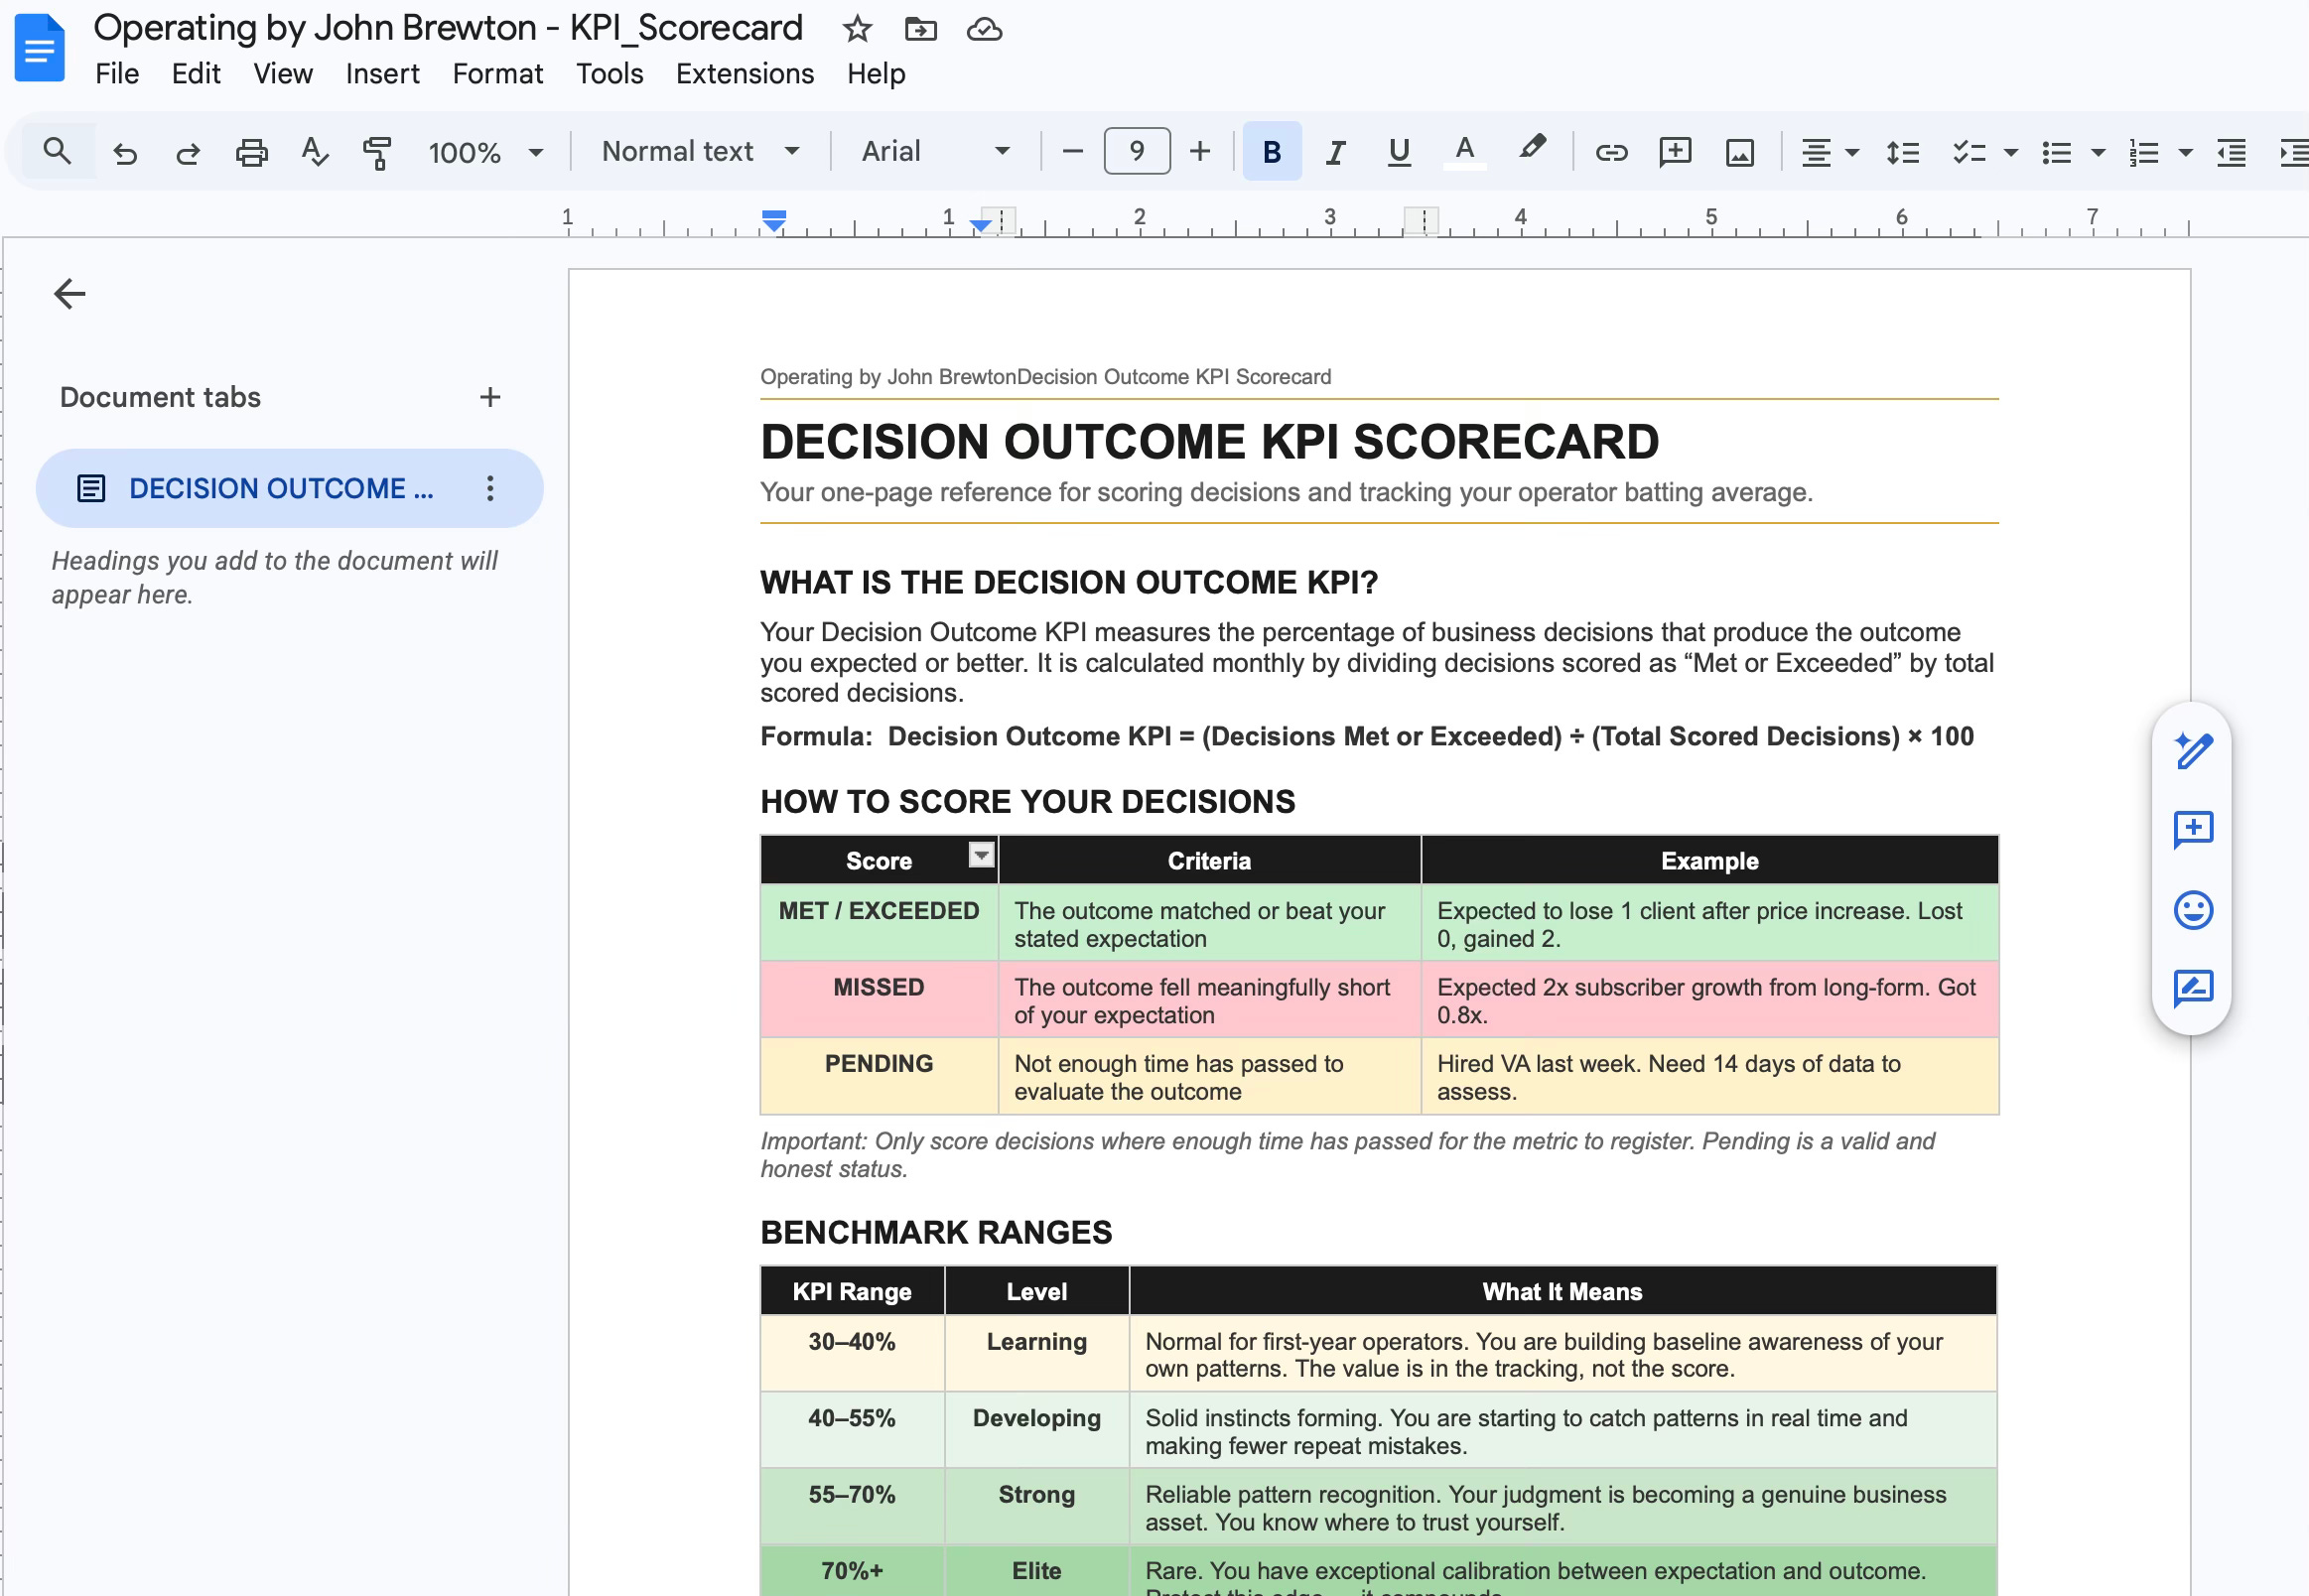Click the spelling and grammar check icon

314,152
